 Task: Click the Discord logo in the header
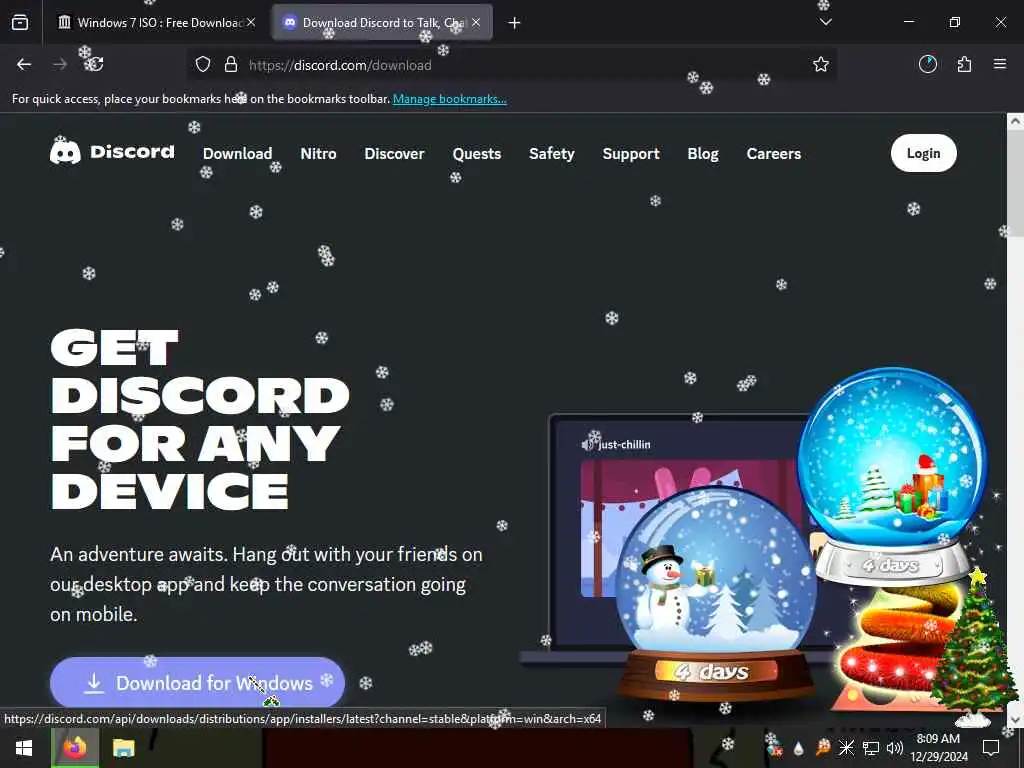click(x=112, y=152)
